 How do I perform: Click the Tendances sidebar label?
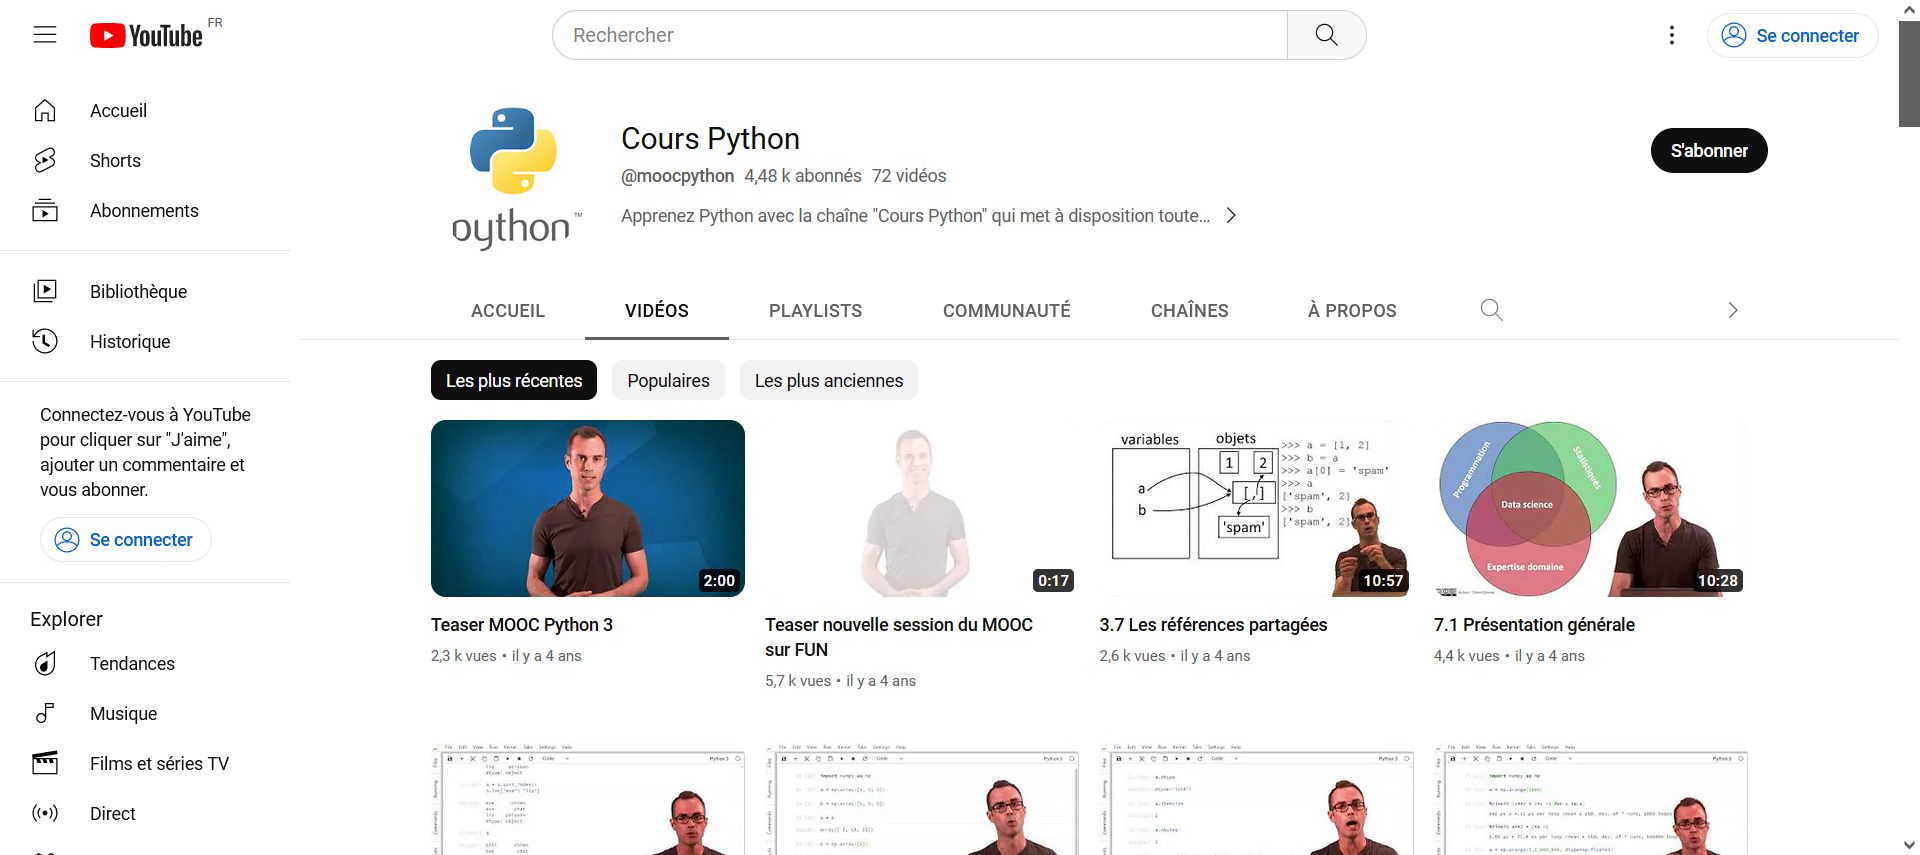pyautogui.click(x=132, y=663)
